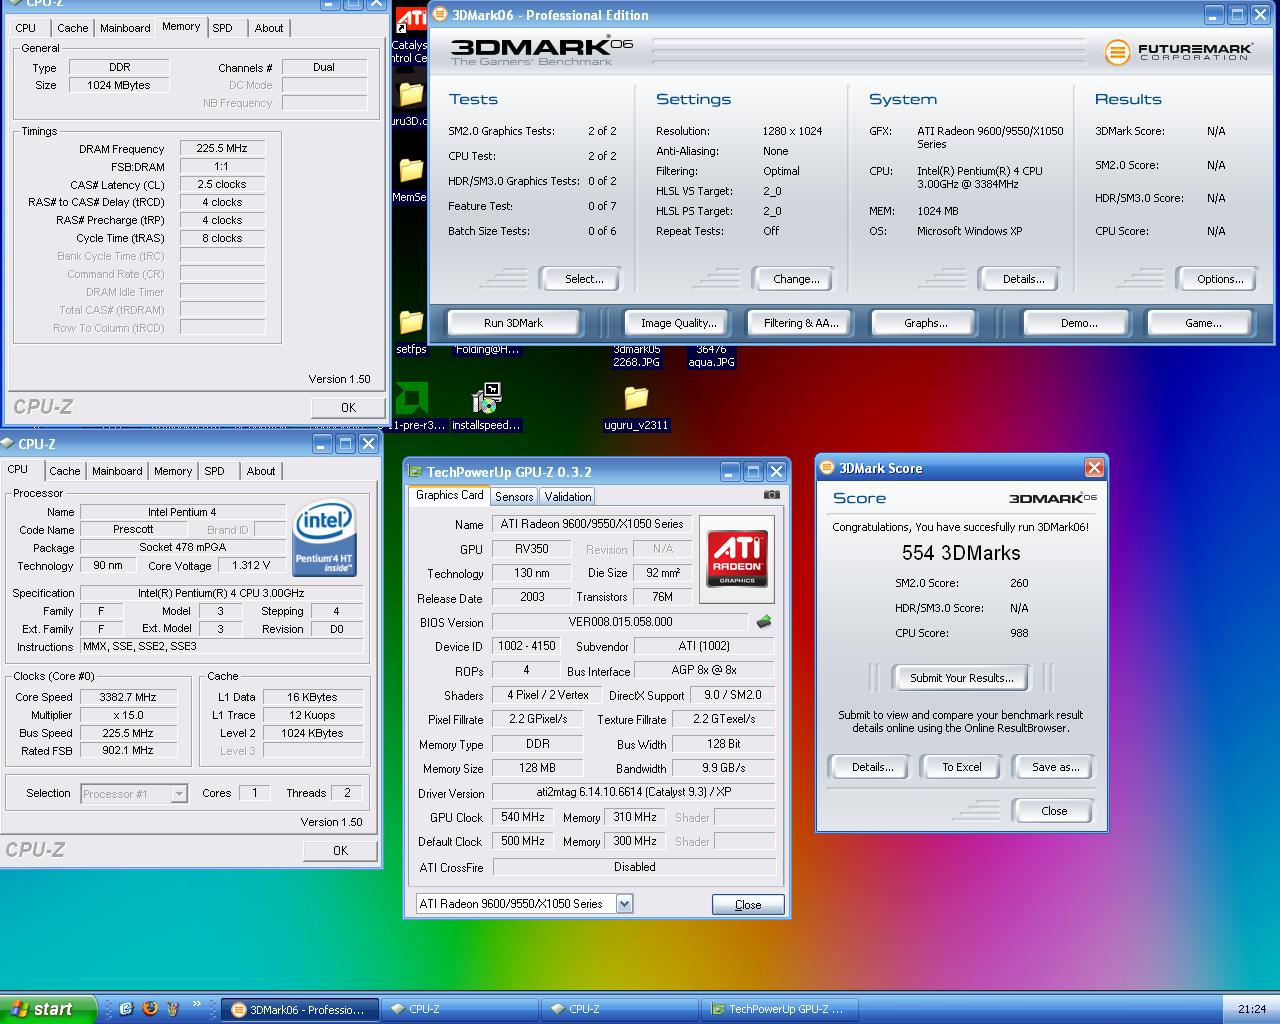
Task: Switch to Mainboard tab in lower CPU-Z
Action: pyautogui.click(x=117, y=471)
